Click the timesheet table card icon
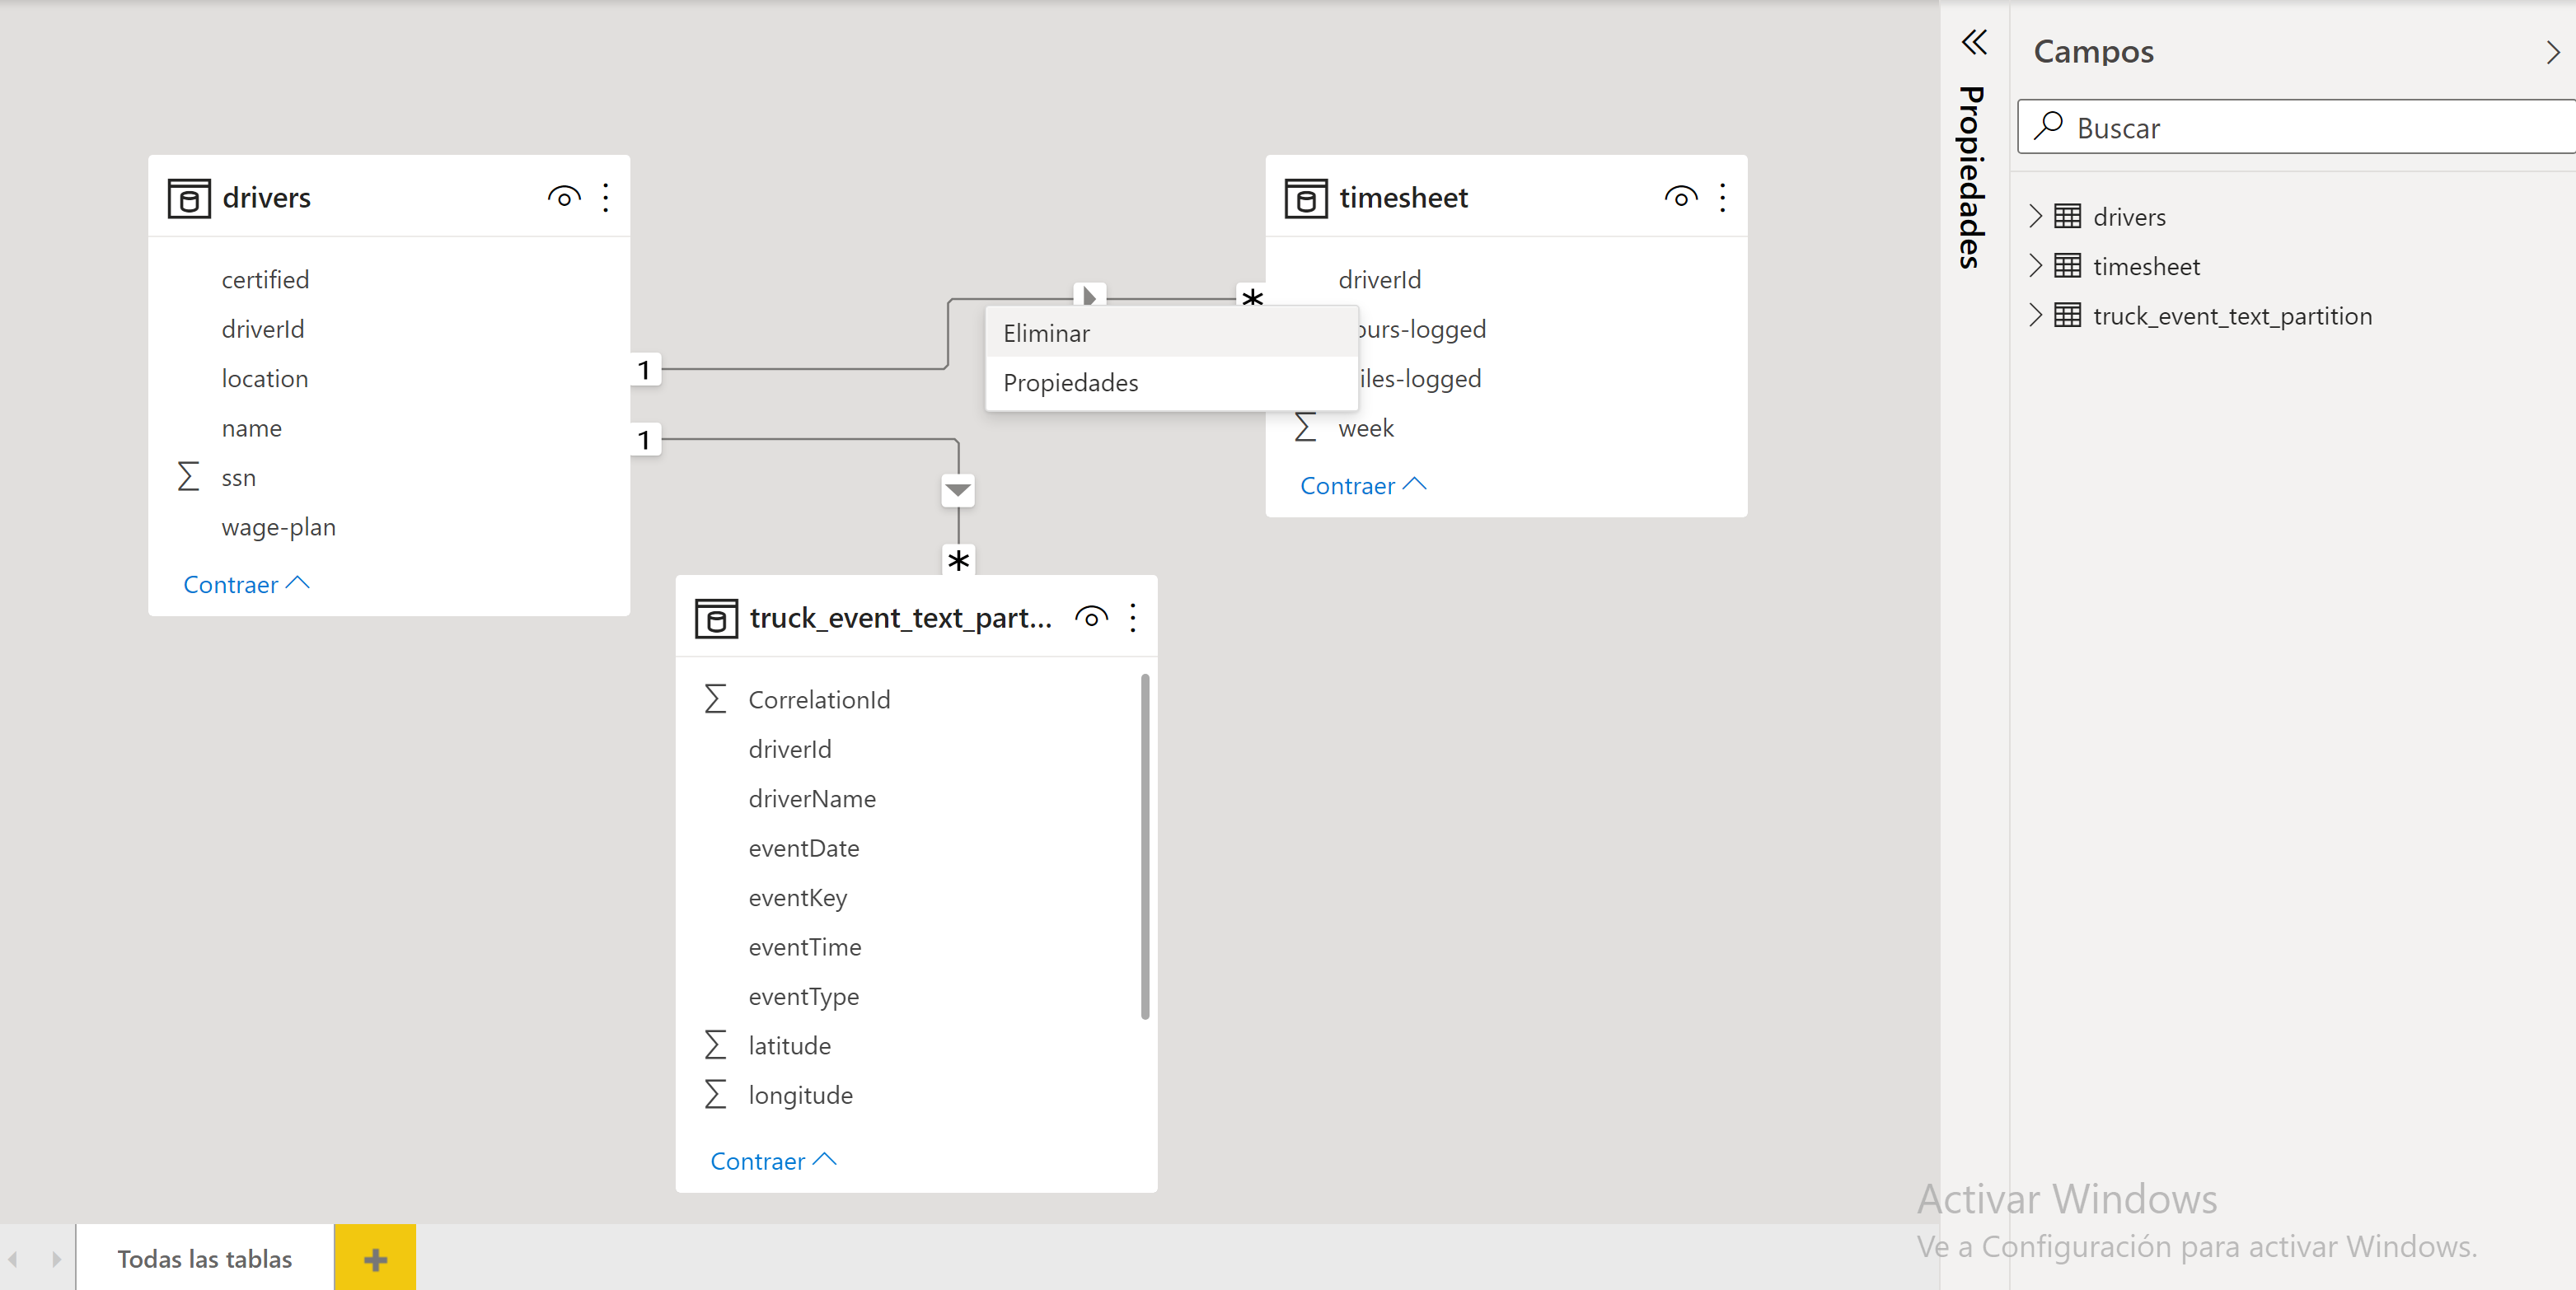The width and height of the screenshot is (2576, 1290). point(1306,198)
